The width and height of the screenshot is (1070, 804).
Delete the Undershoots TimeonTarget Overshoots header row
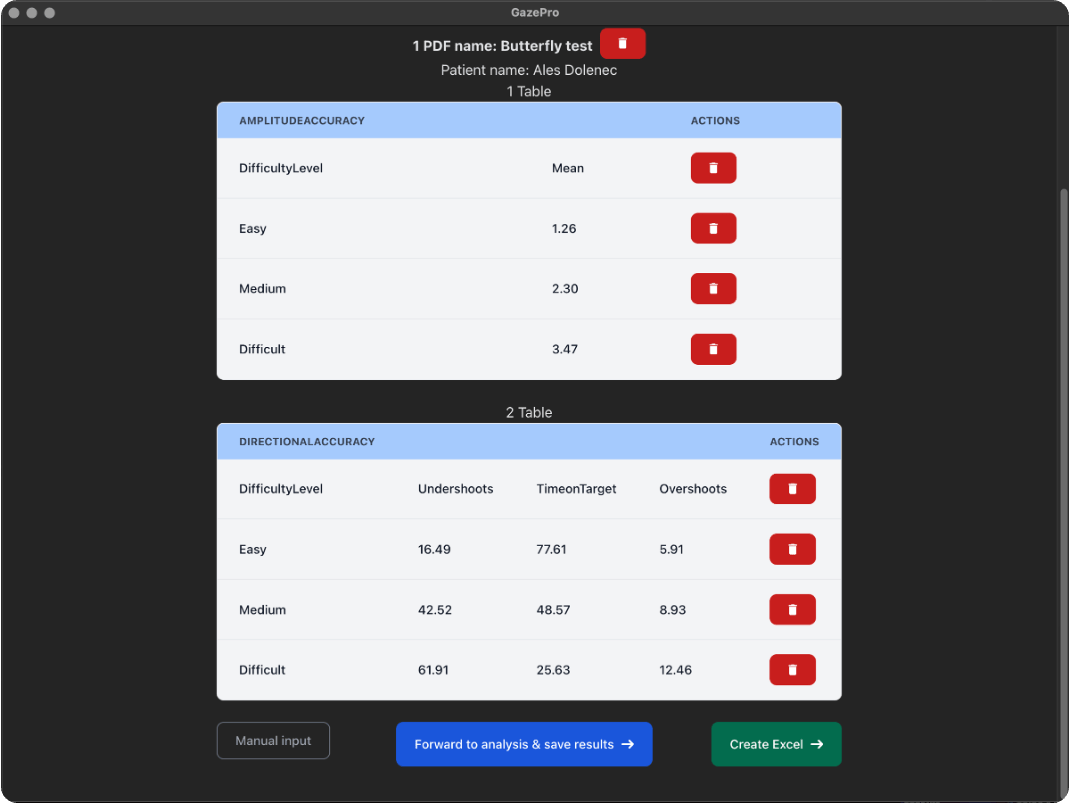tap(792, 489)
